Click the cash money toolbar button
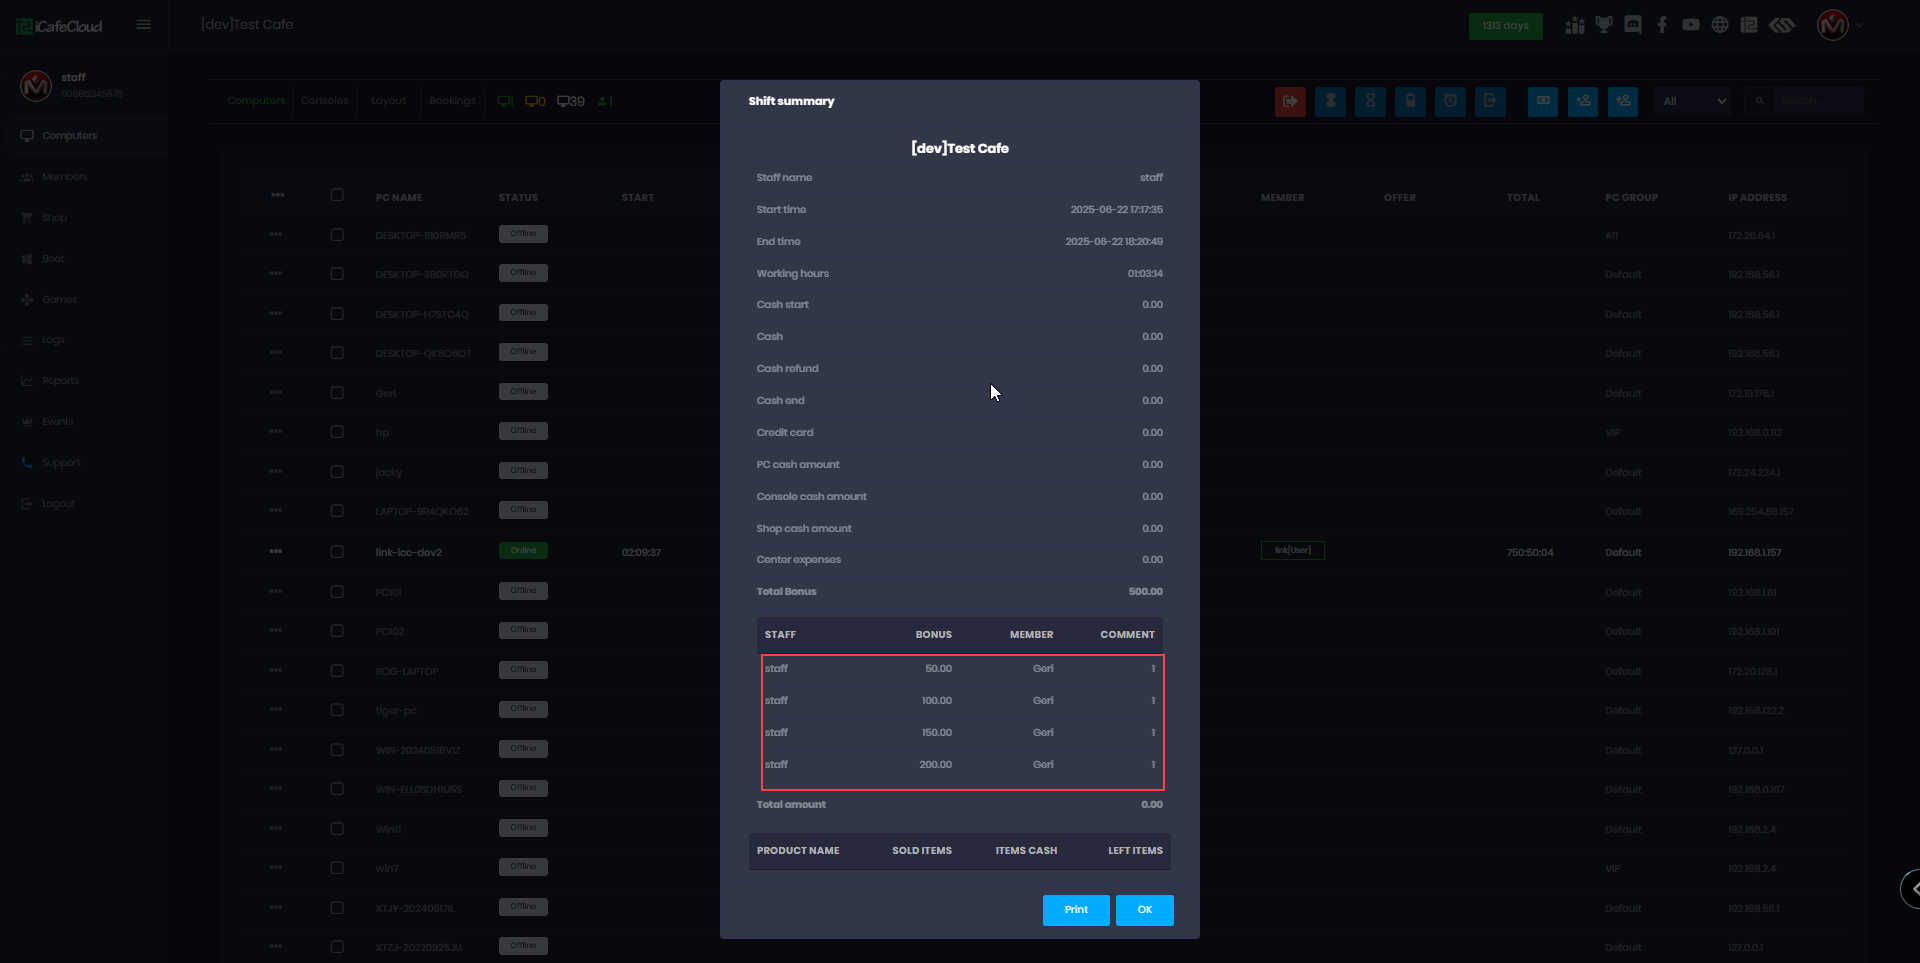The width and height of the screenshot is (1920, 963). [1543, 101]
